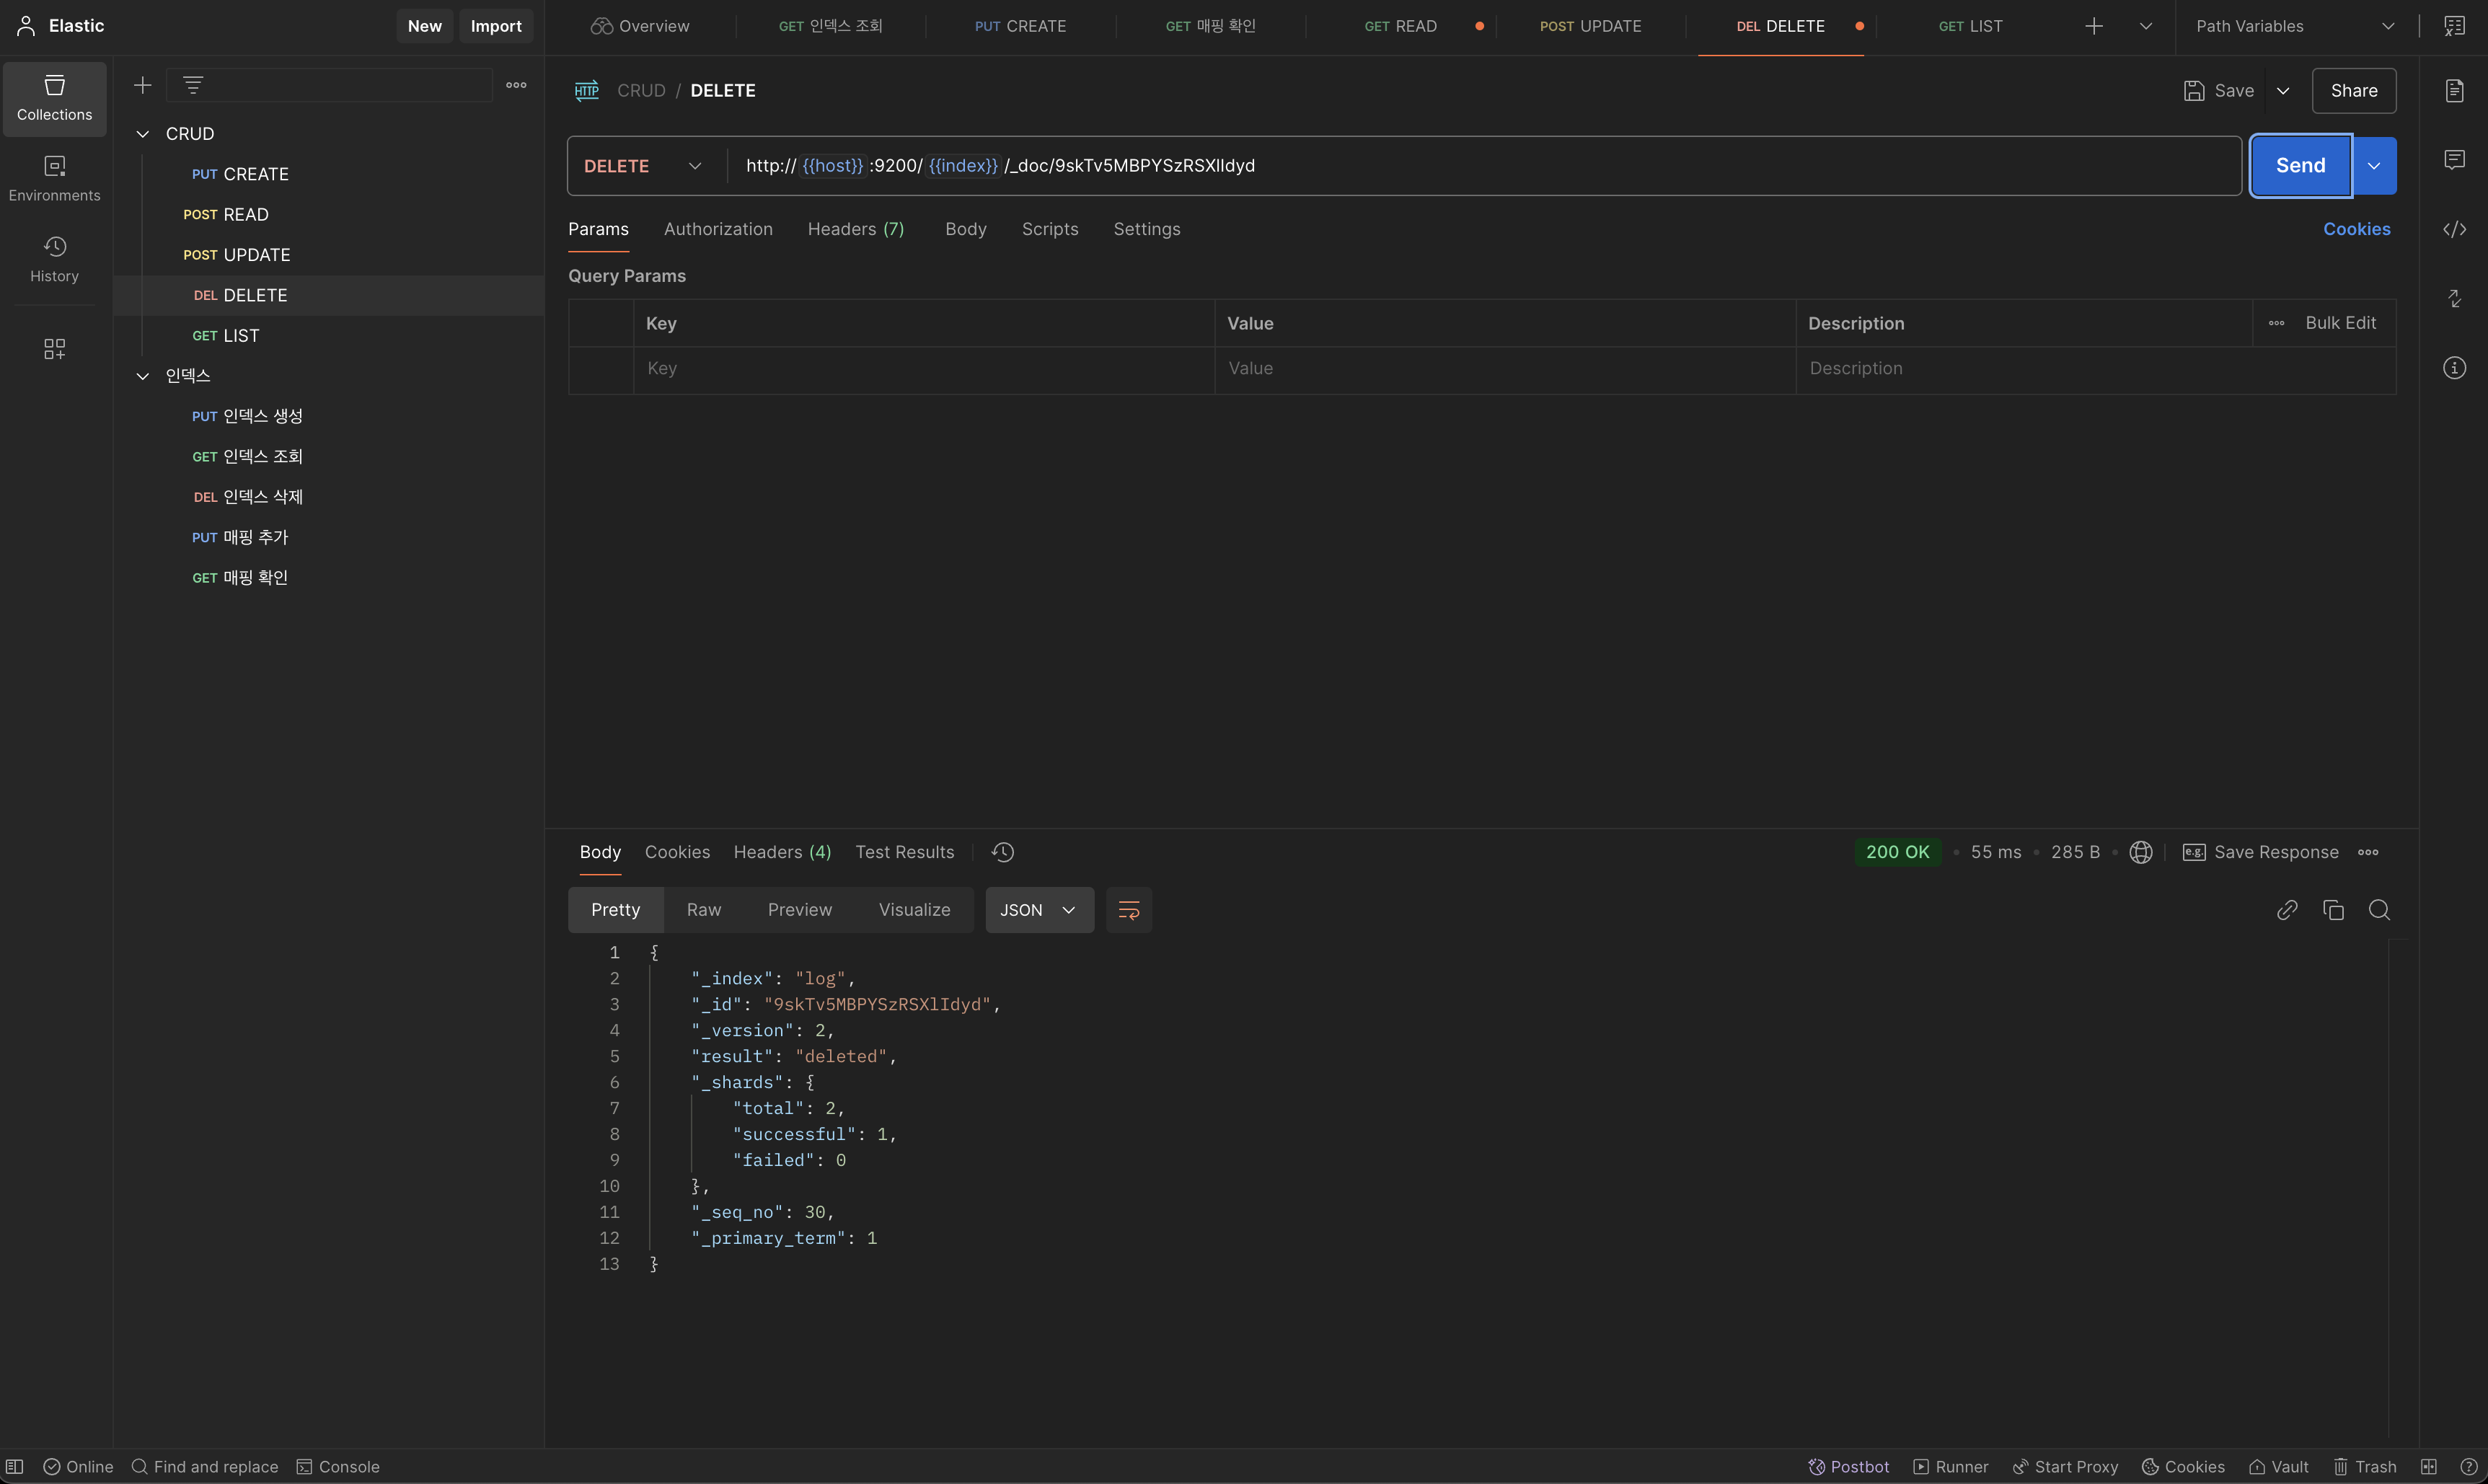This screenshot has height=1484, width=2488.
Task: Open the JSON format dropdown
Action: (1038, 910)
